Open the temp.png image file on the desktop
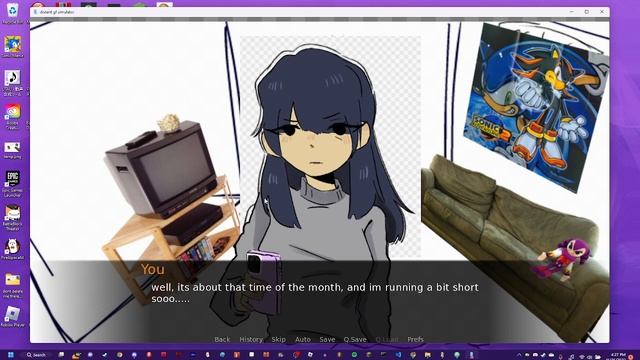 click(x=13, y=150)
